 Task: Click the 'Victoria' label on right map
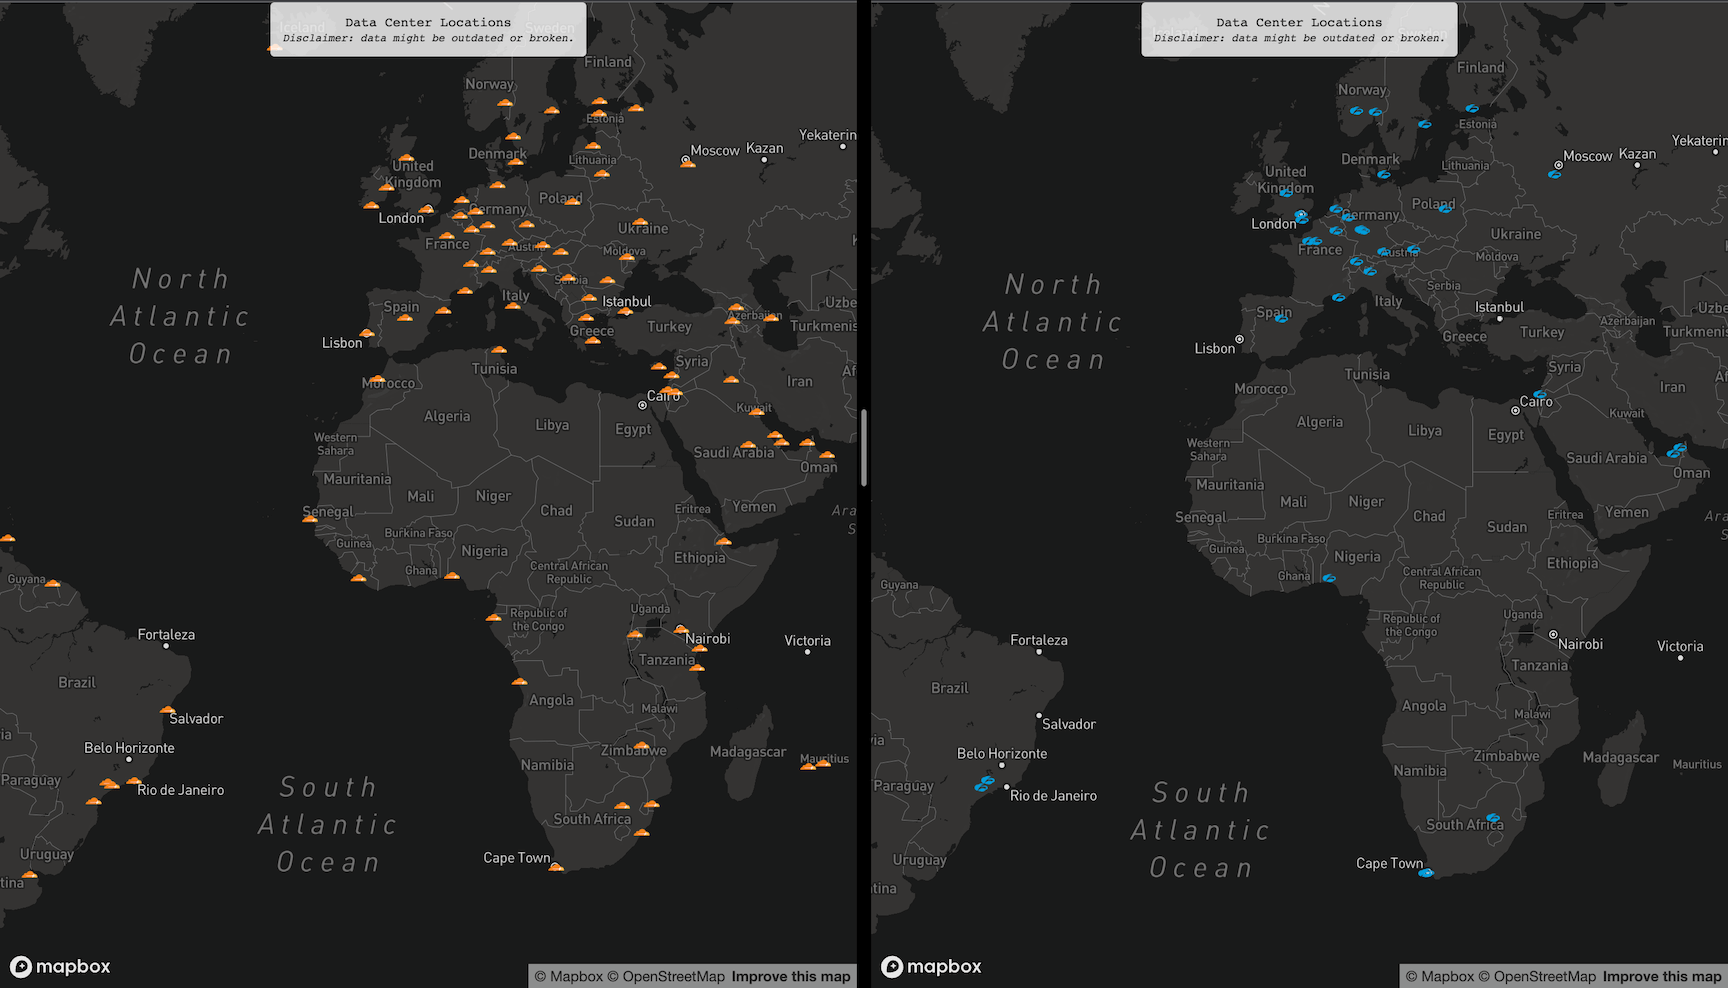coord(1680,646)
